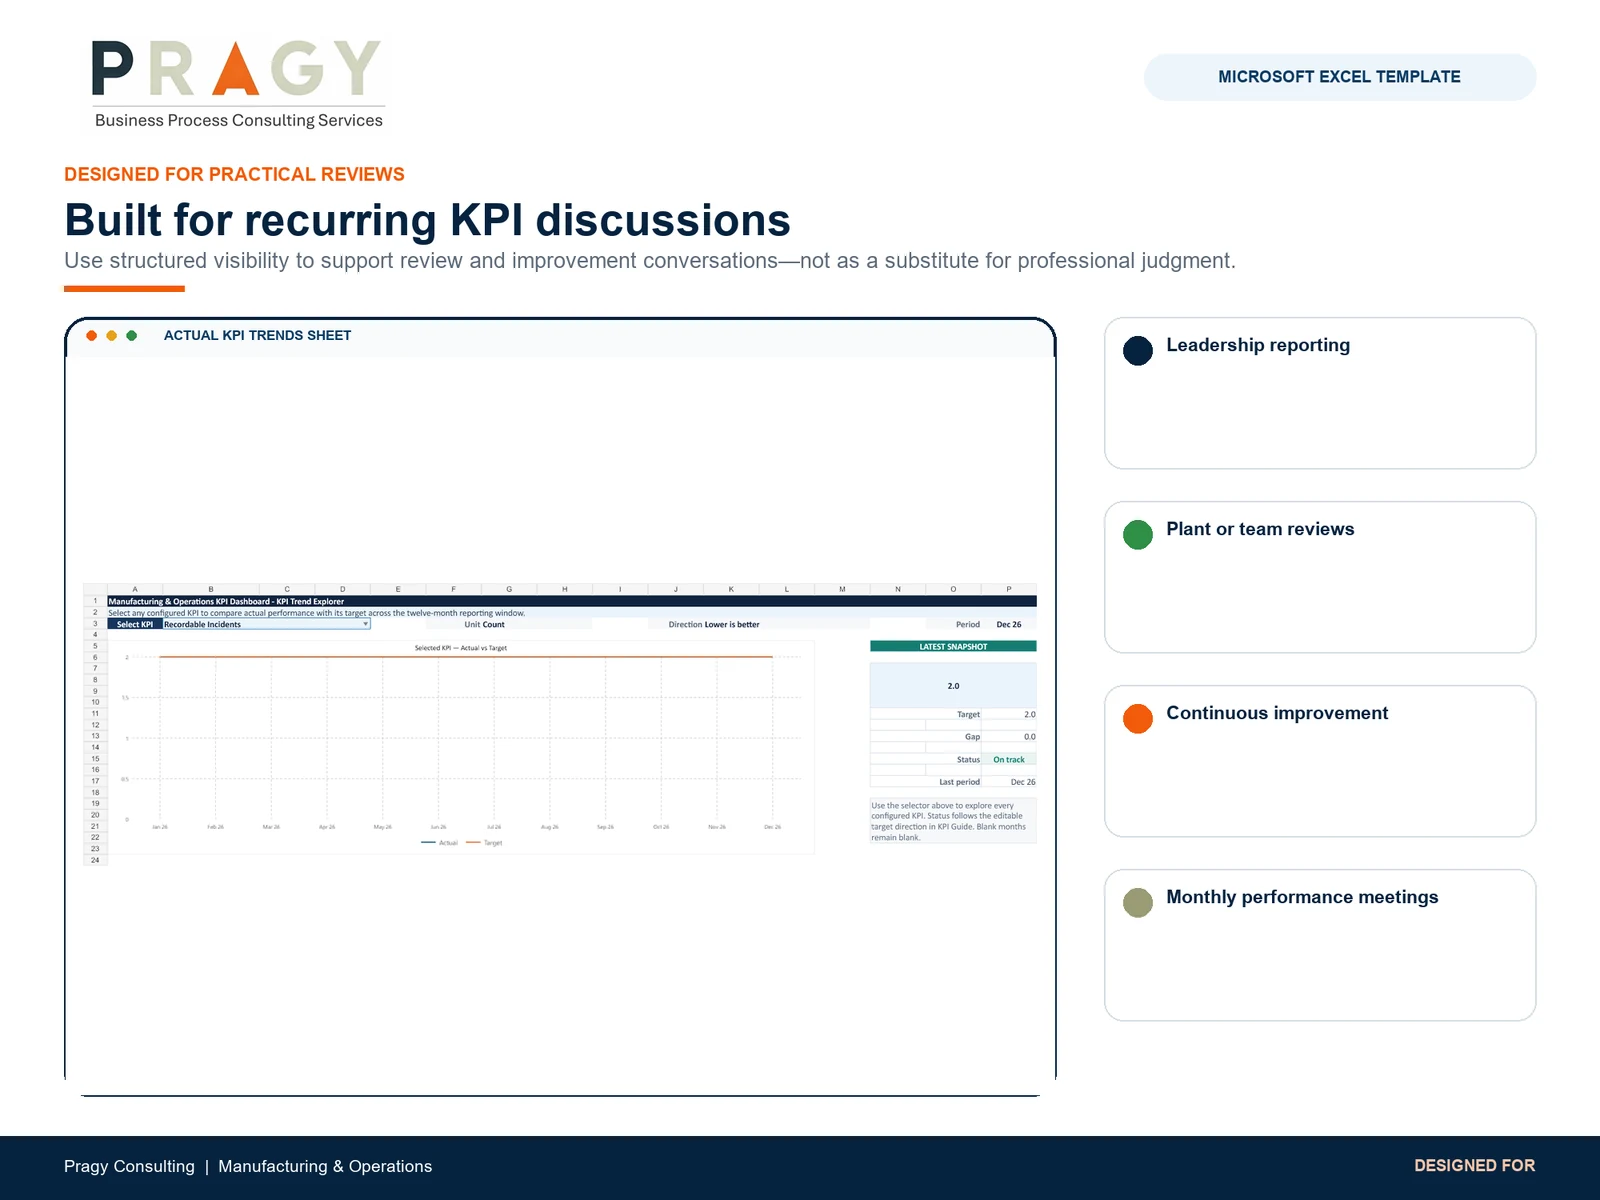Select column header B
This screenshot has width=1600, height=1200.
[x=211, y=589]
